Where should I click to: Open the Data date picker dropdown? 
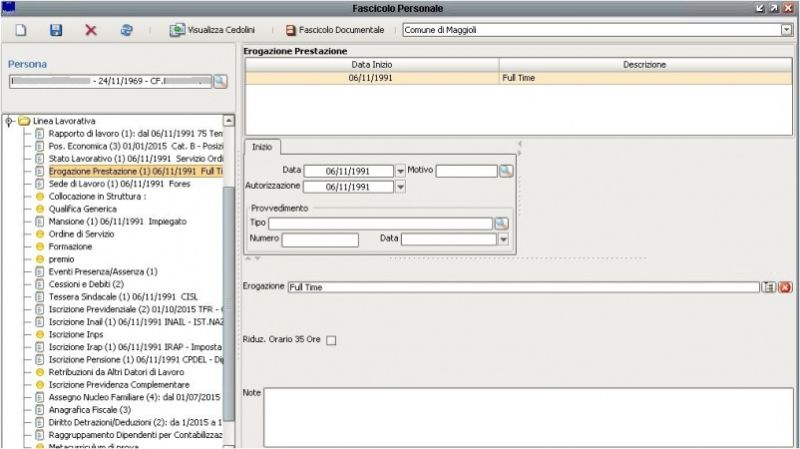click(x=401, y=171)
